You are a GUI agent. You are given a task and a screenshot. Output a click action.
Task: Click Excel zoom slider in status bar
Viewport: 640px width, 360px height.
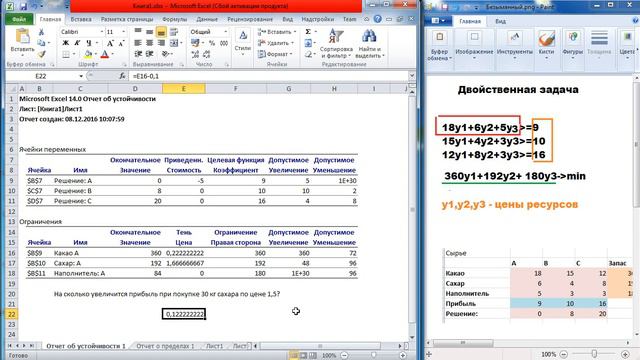pos(373,356)
